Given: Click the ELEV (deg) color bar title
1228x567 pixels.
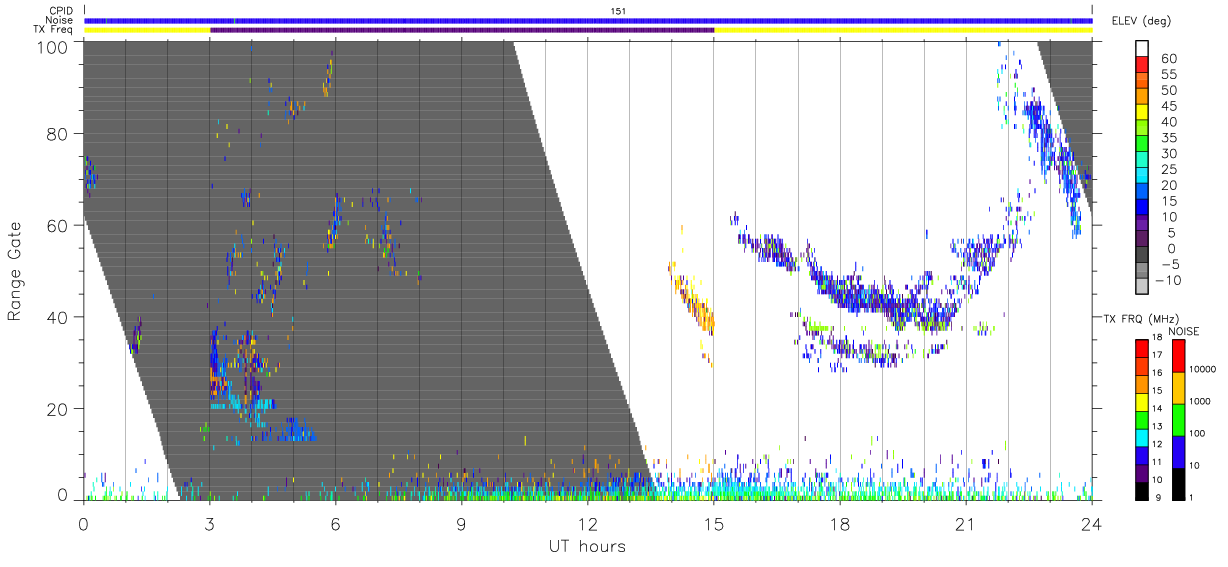Looking at the screenshot, I should 1141,21.
